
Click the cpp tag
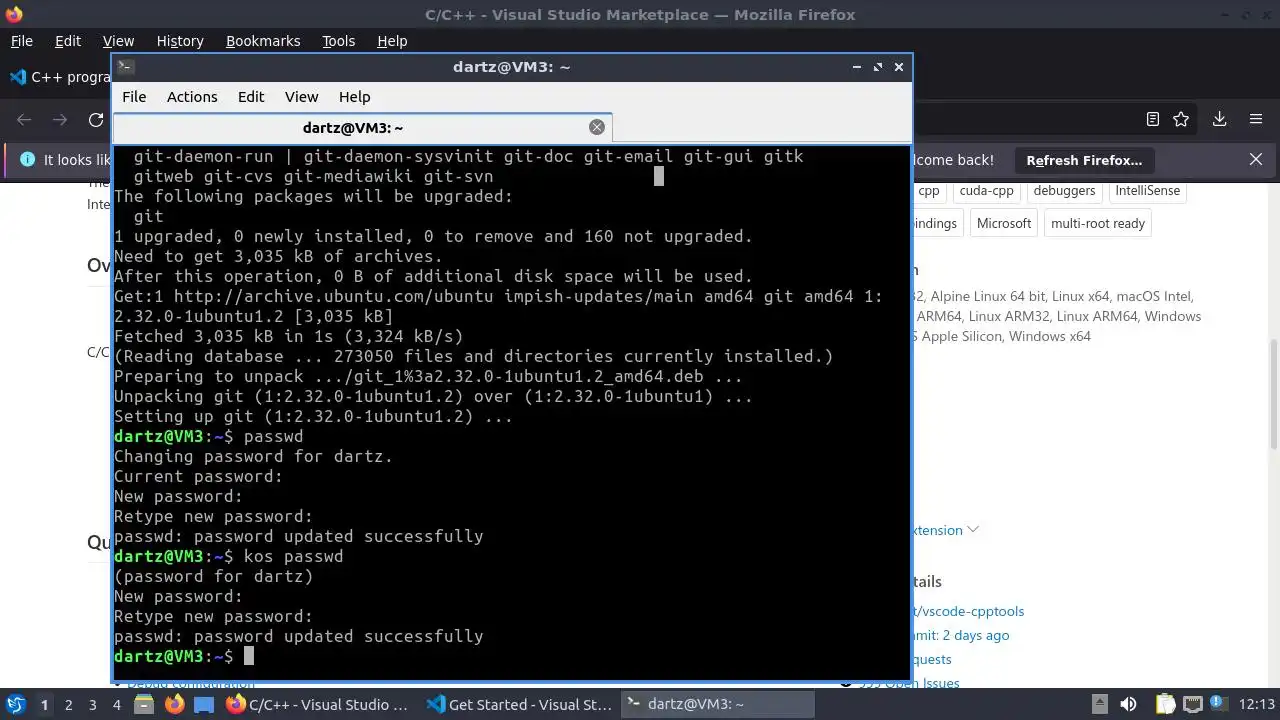(x=929, y=191)
